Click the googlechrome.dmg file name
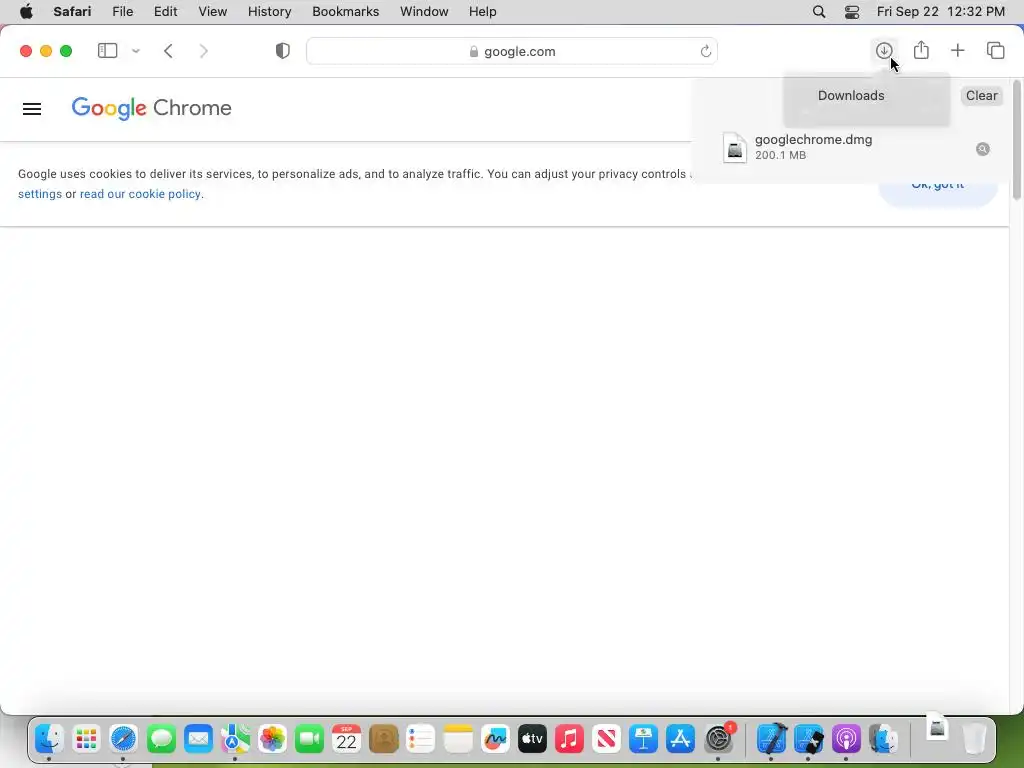Viewport: 1024px width, 768px height. [813, 139]
